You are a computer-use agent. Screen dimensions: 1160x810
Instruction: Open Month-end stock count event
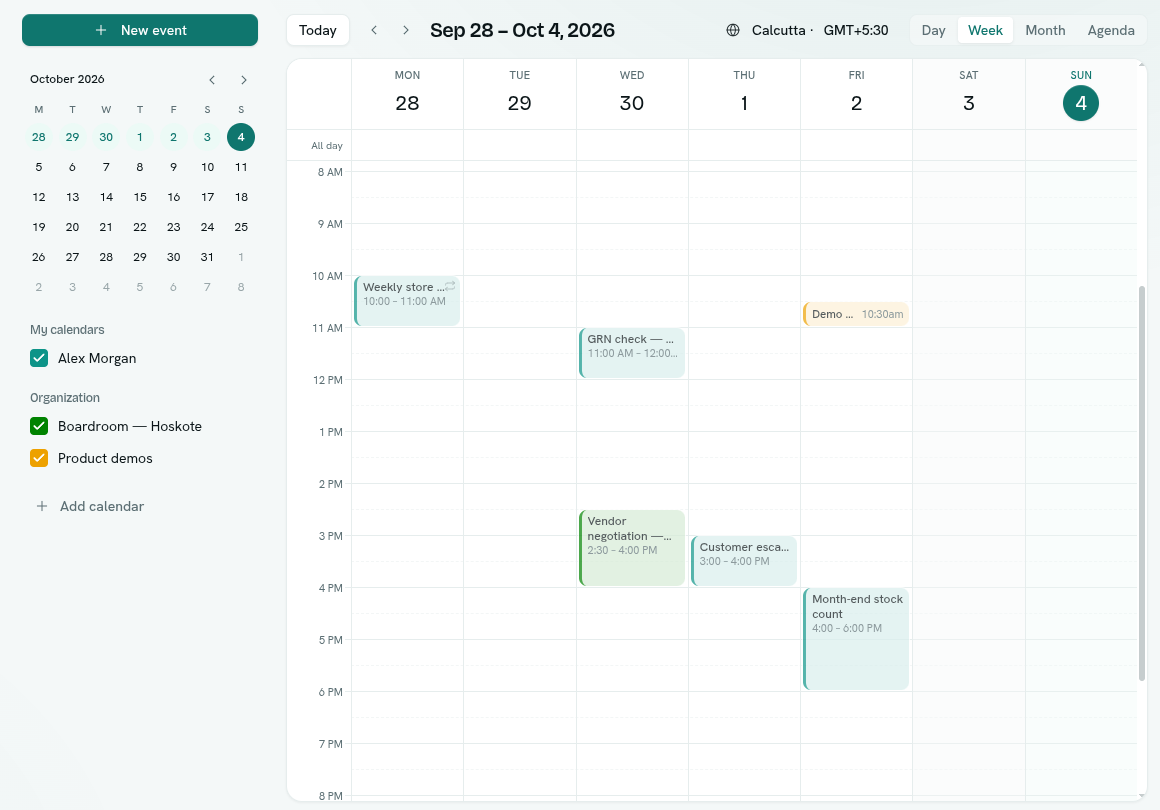(856, 639)
